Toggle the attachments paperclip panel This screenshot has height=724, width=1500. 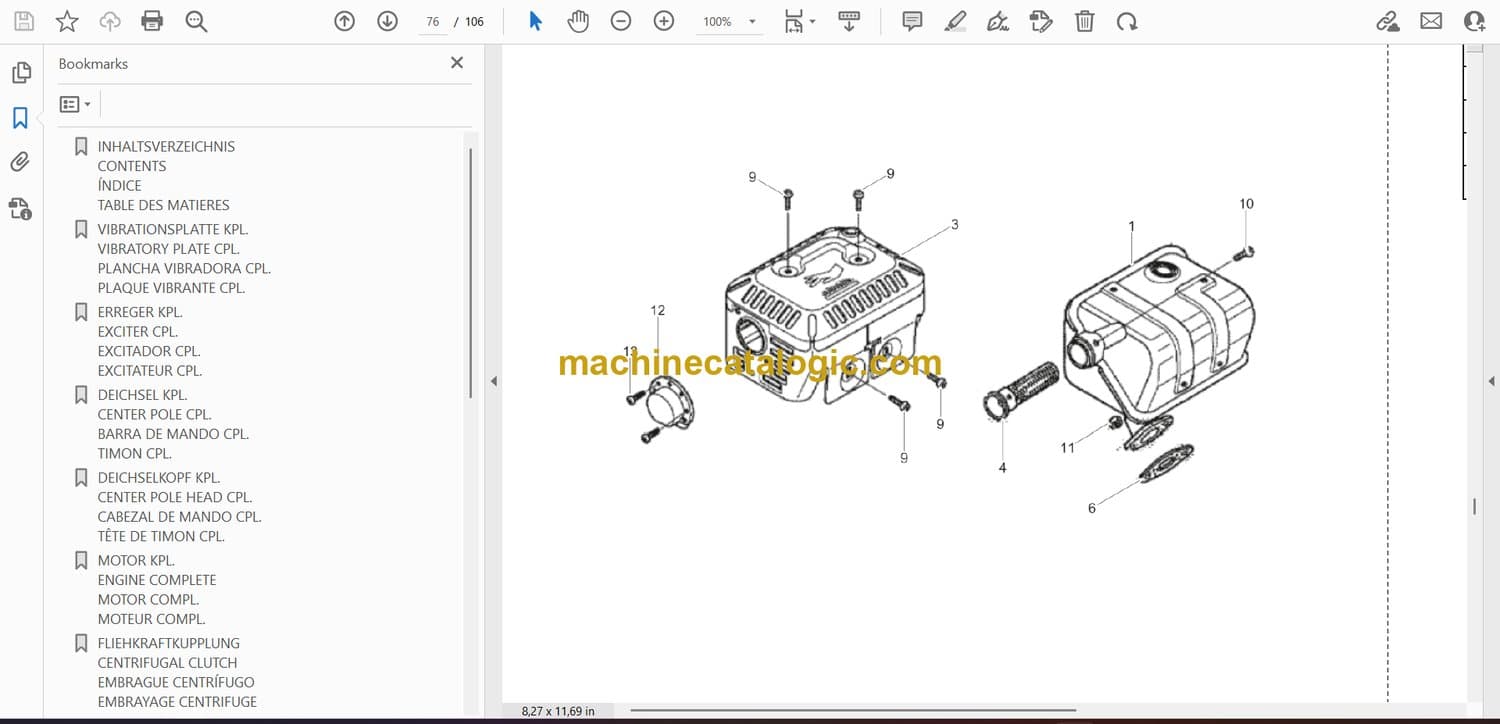click(20, 162)
